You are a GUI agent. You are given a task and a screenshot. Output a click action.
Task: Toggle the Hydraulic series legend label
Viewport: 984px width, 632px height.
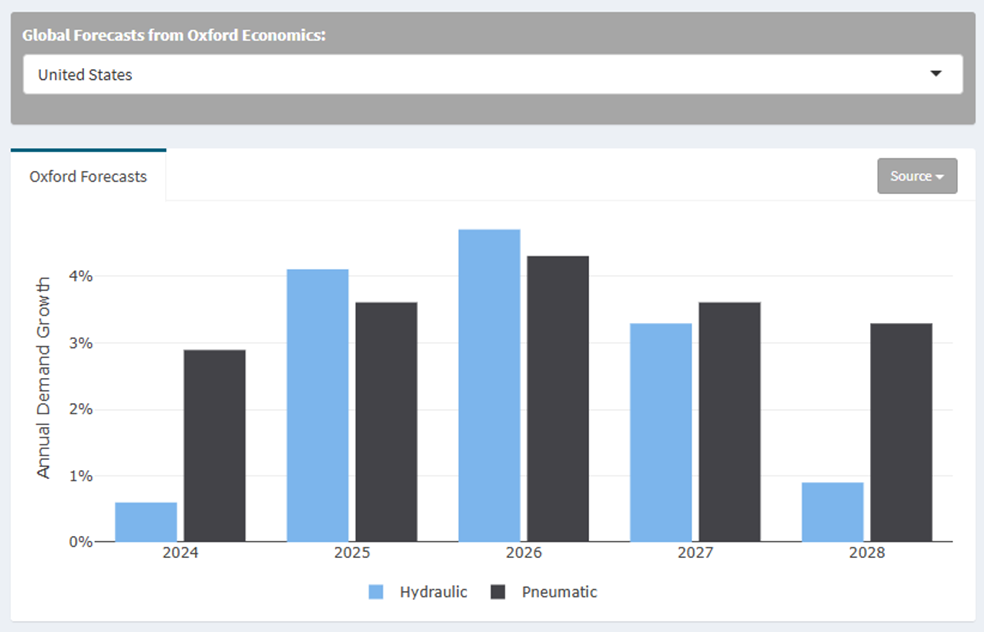(x=433, y=592)
